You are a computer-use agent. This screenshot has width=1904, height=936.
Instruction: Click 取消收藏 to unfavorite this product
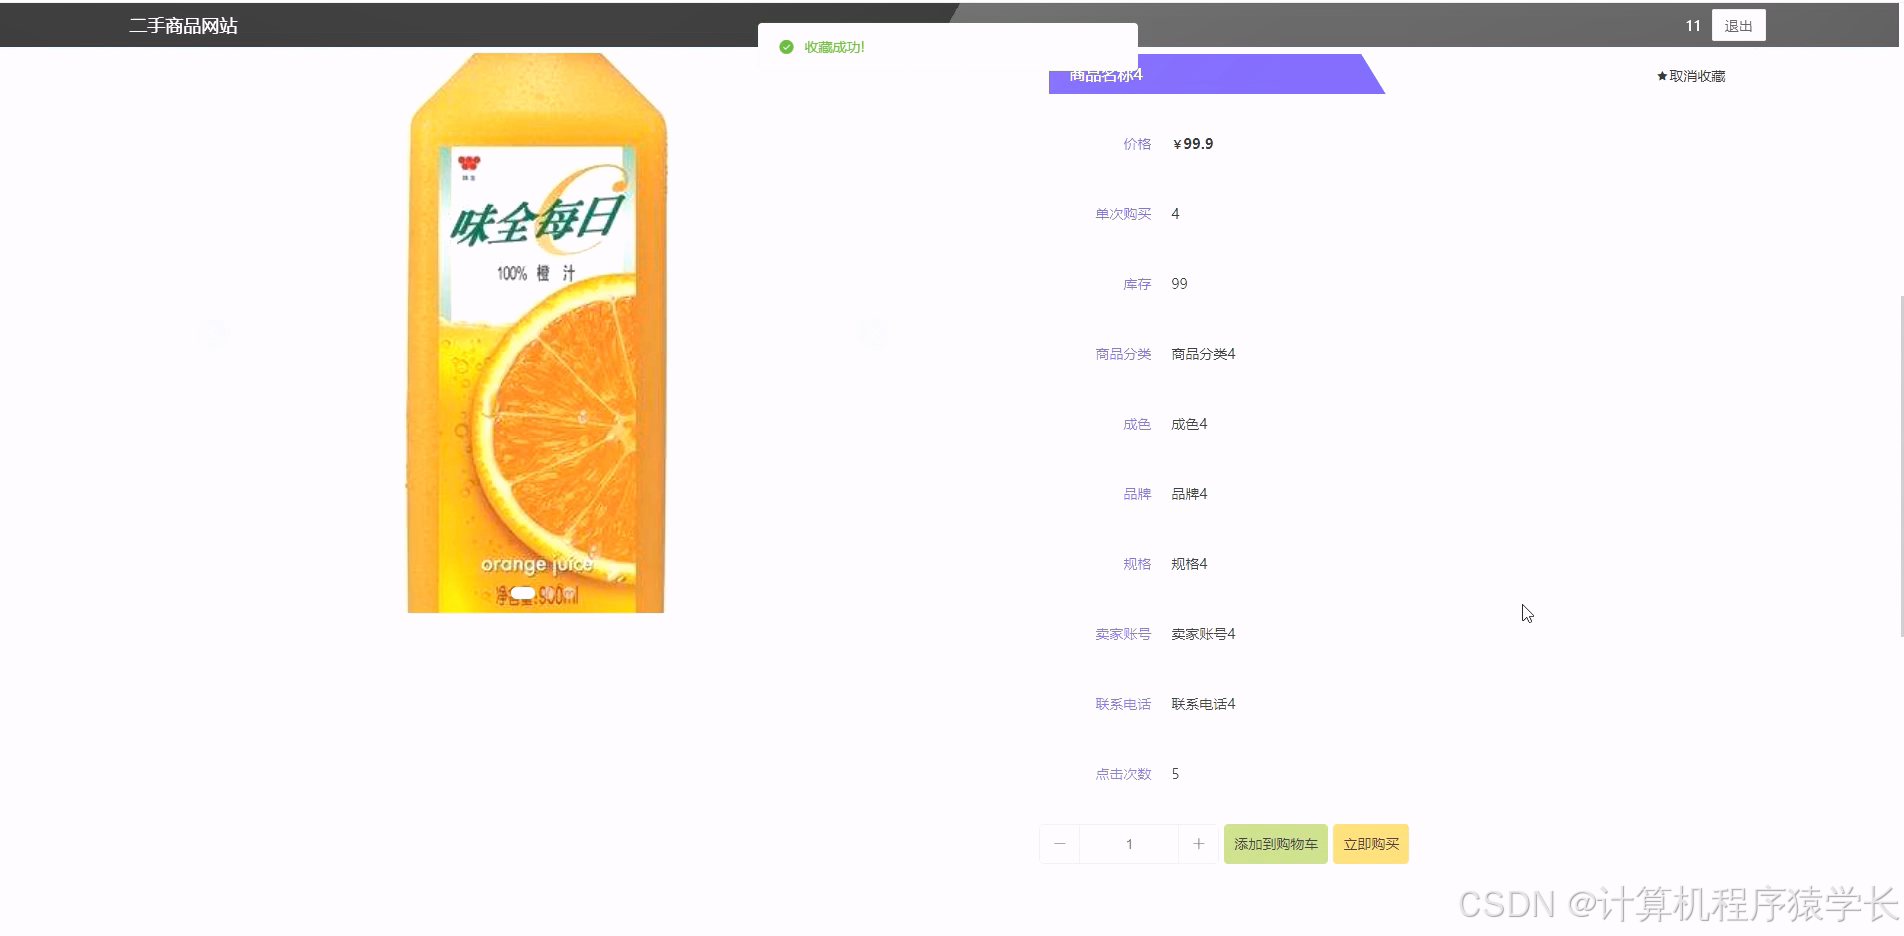[x=1696, y=75]
